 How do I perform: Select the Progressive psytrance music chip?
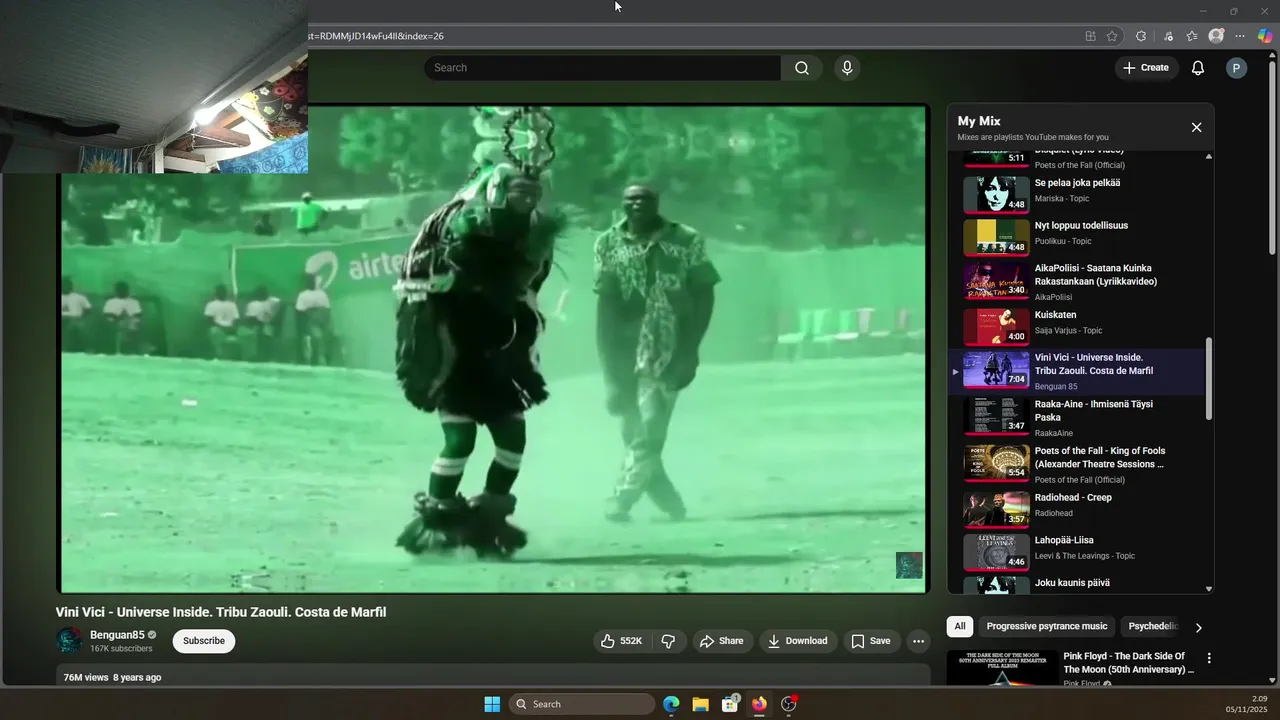1047,626
